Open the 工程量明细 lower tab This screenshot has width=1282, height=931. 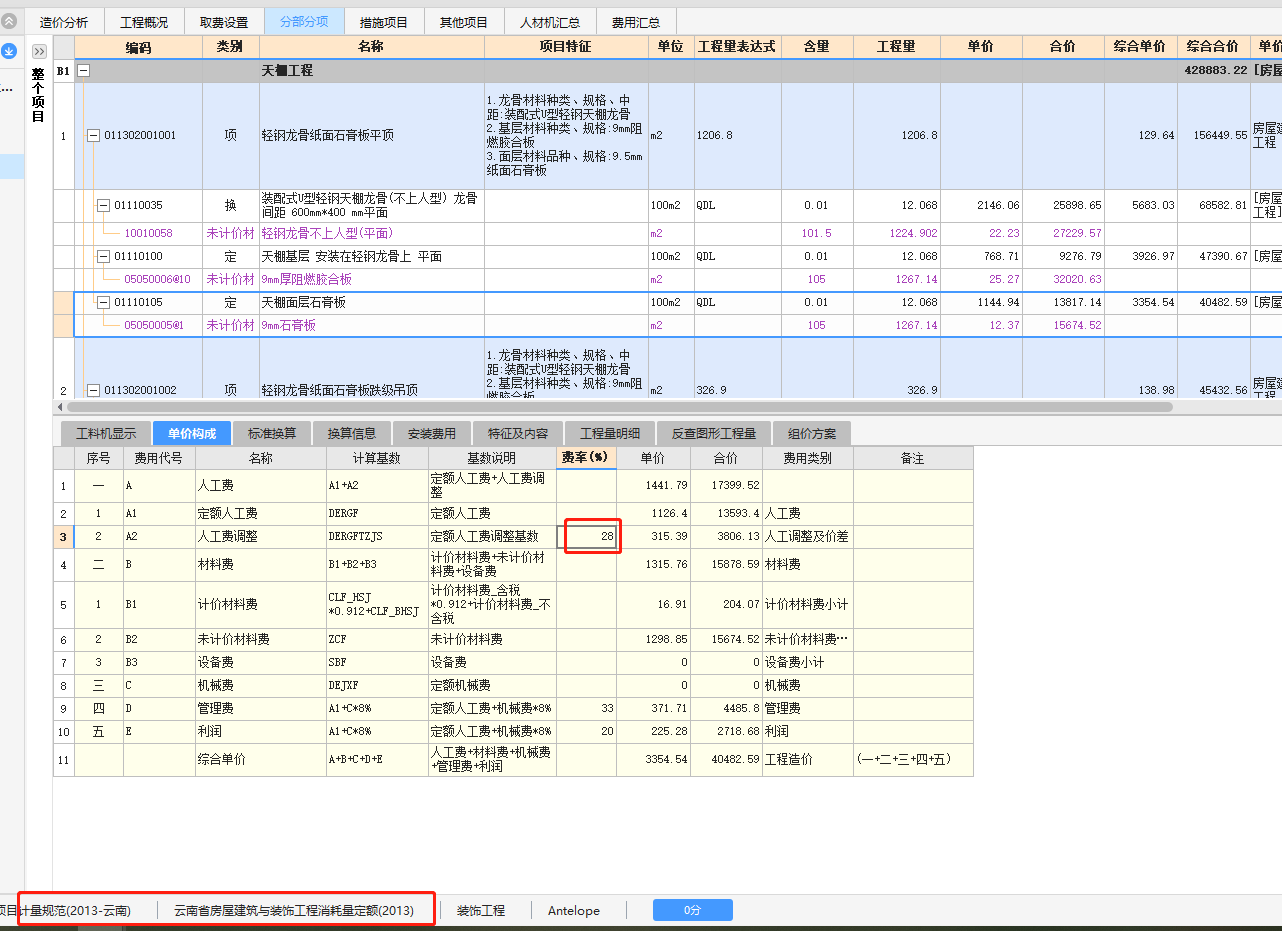[610, 433]
